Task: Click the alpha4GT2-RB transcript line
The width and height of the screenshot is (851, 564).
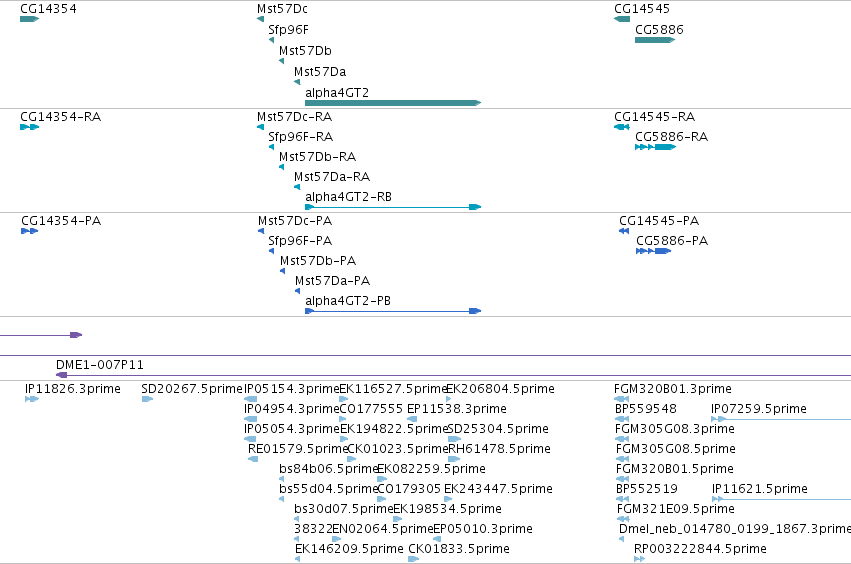Action: (x=393, y=207)
